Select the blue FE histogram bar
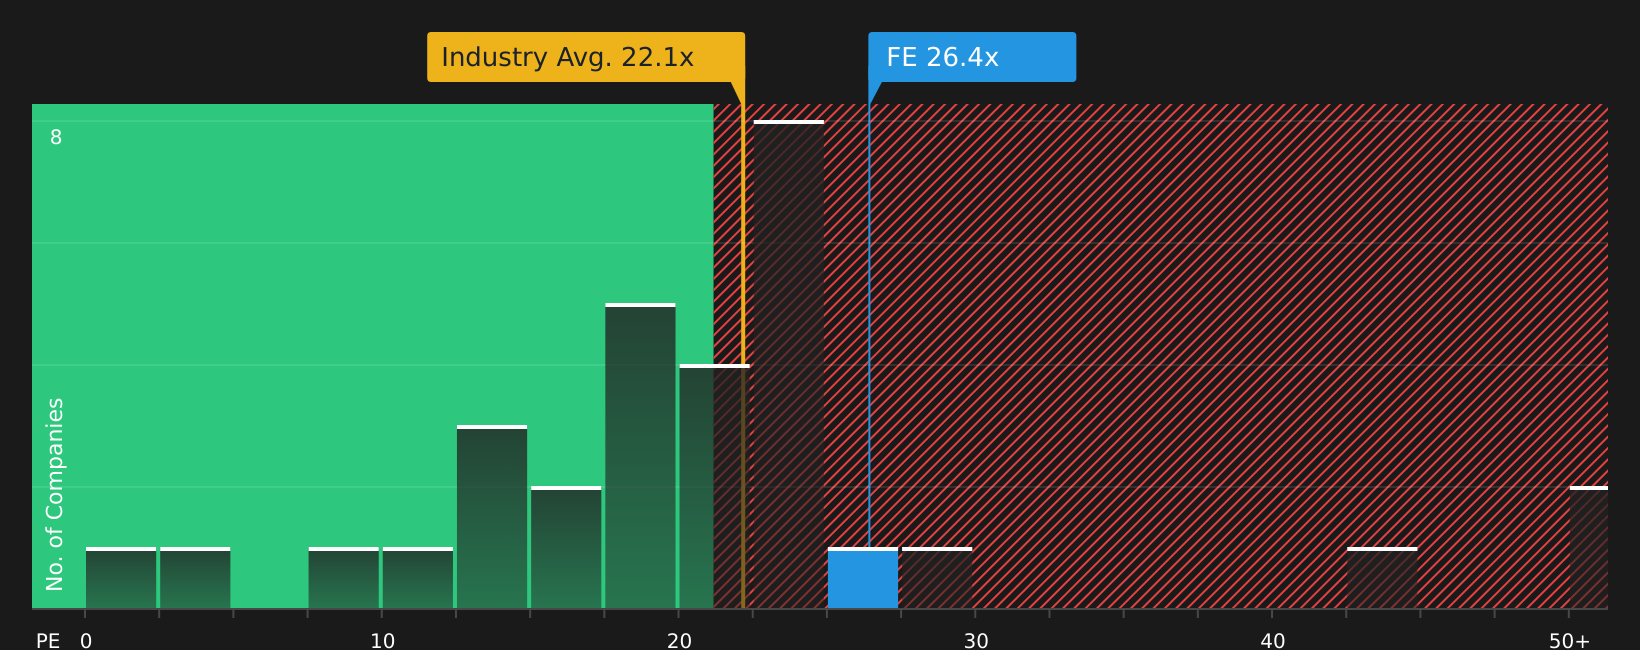This screenshot has width=1640, height=650. pyautogui.click(x=863, y=578)
